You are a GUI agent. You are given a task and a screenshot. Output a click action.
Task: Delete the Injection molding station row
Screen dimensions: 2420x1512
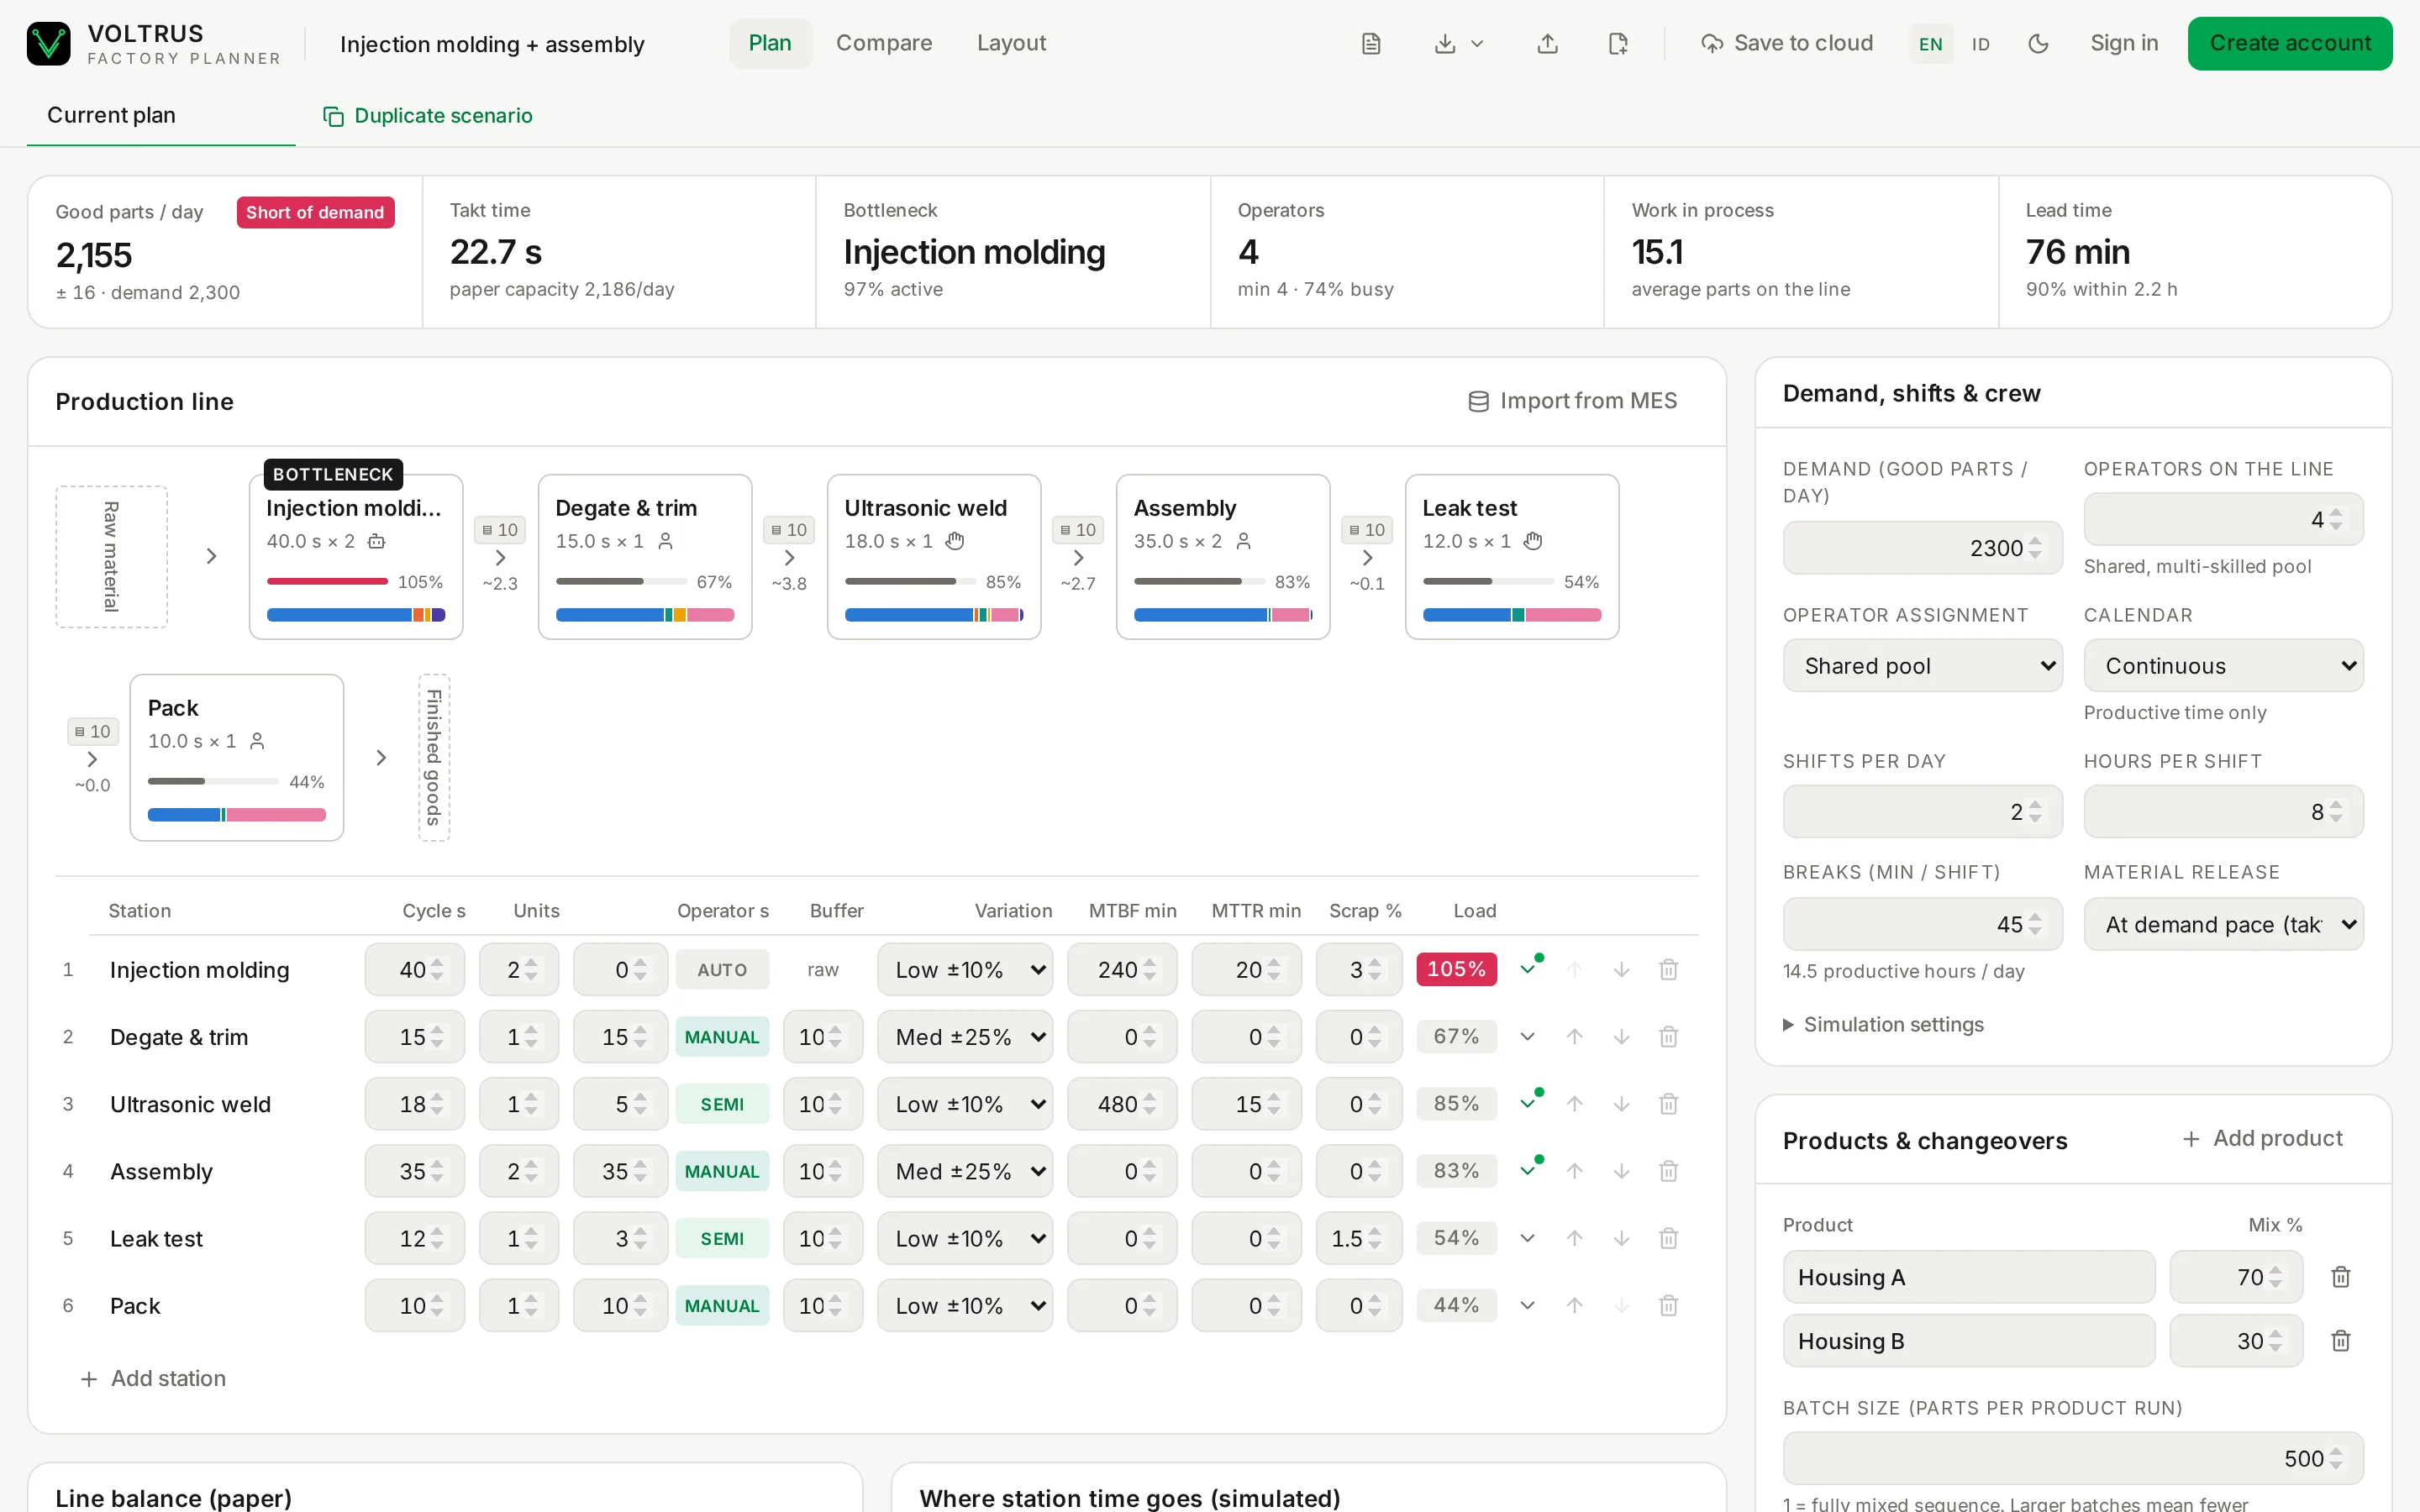1668,969
